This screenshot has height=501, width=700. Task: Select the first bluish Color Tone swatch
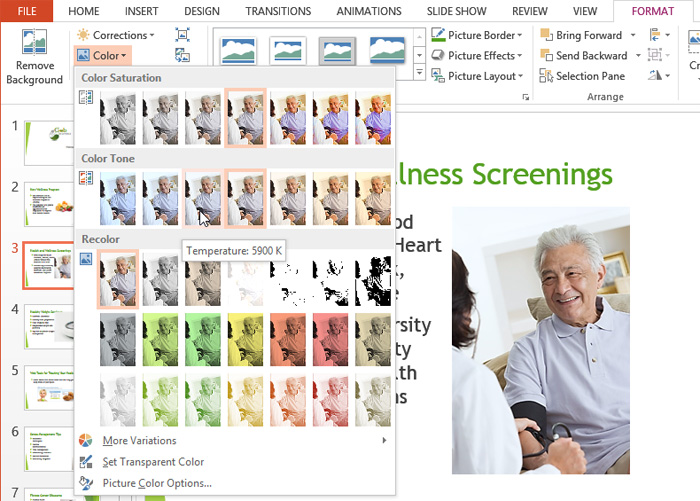click(x=118, y=199)
